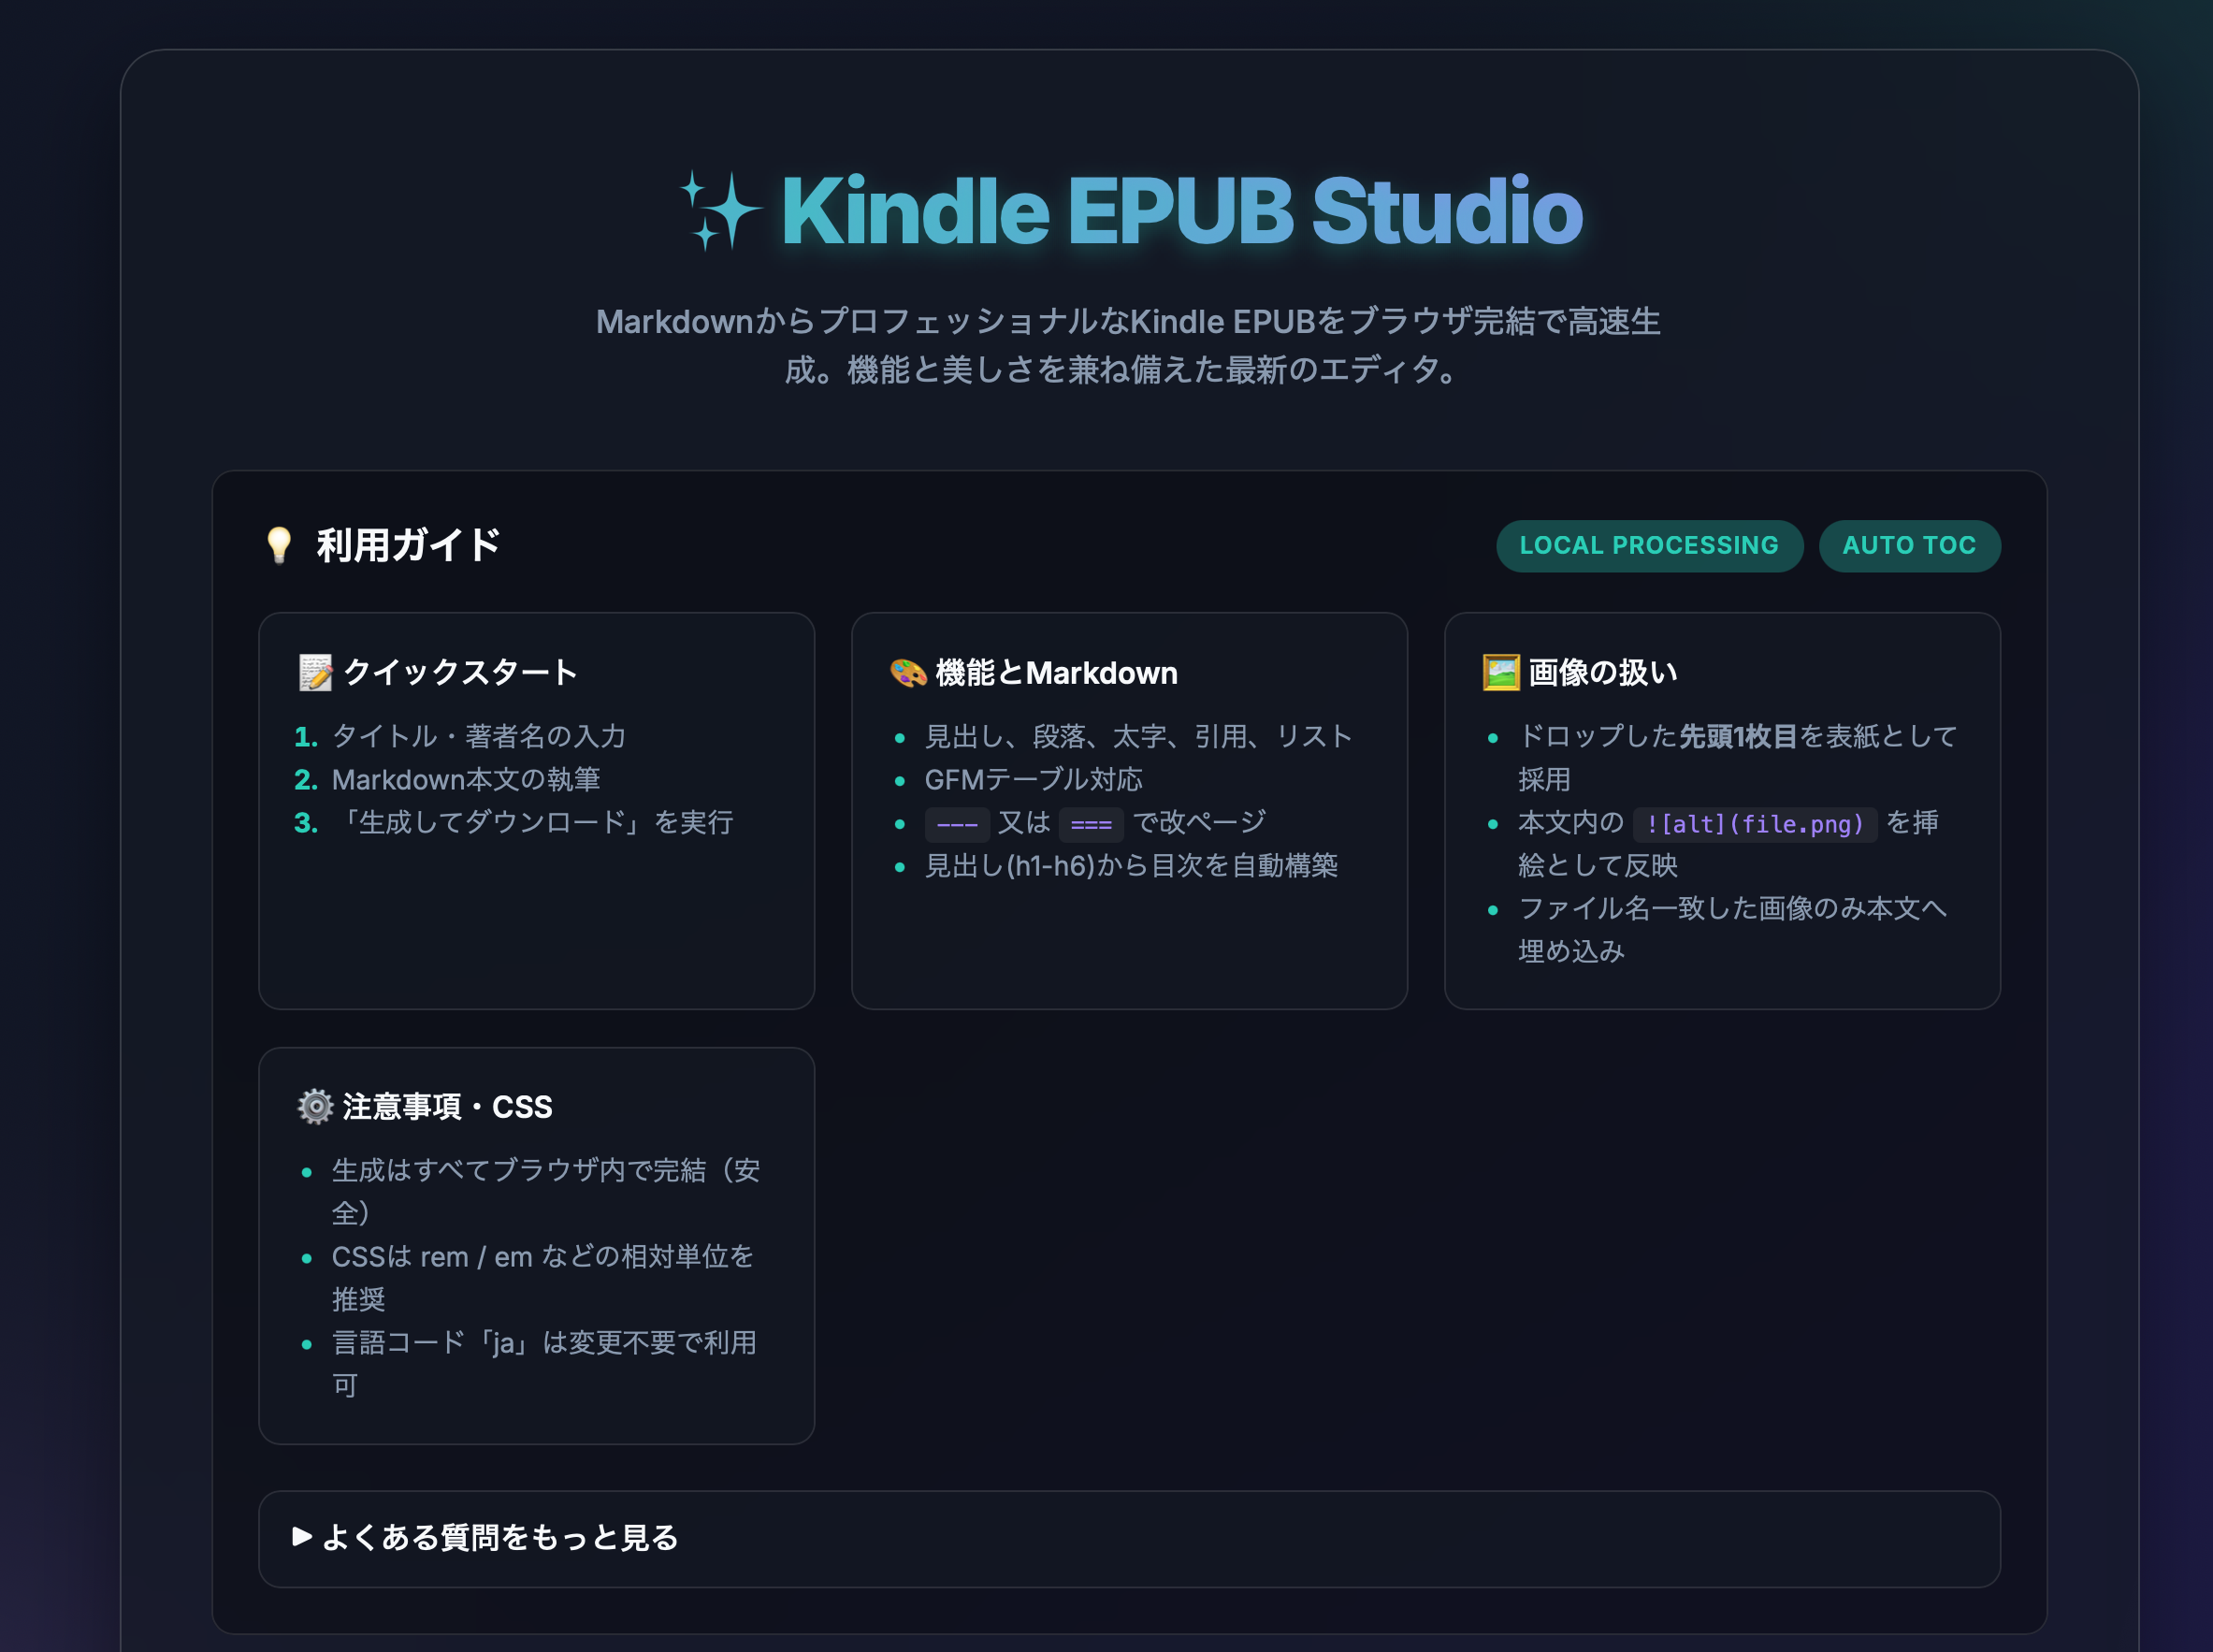
Task: Select the purple --- inline code chip
Action: pos(958,823)
